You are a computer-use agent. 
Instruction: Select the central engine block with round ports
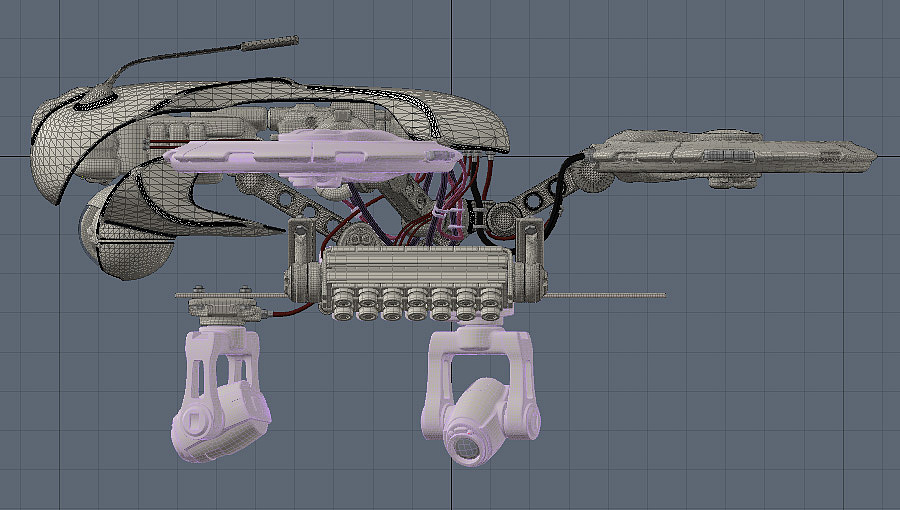click(x=416, y=282)
